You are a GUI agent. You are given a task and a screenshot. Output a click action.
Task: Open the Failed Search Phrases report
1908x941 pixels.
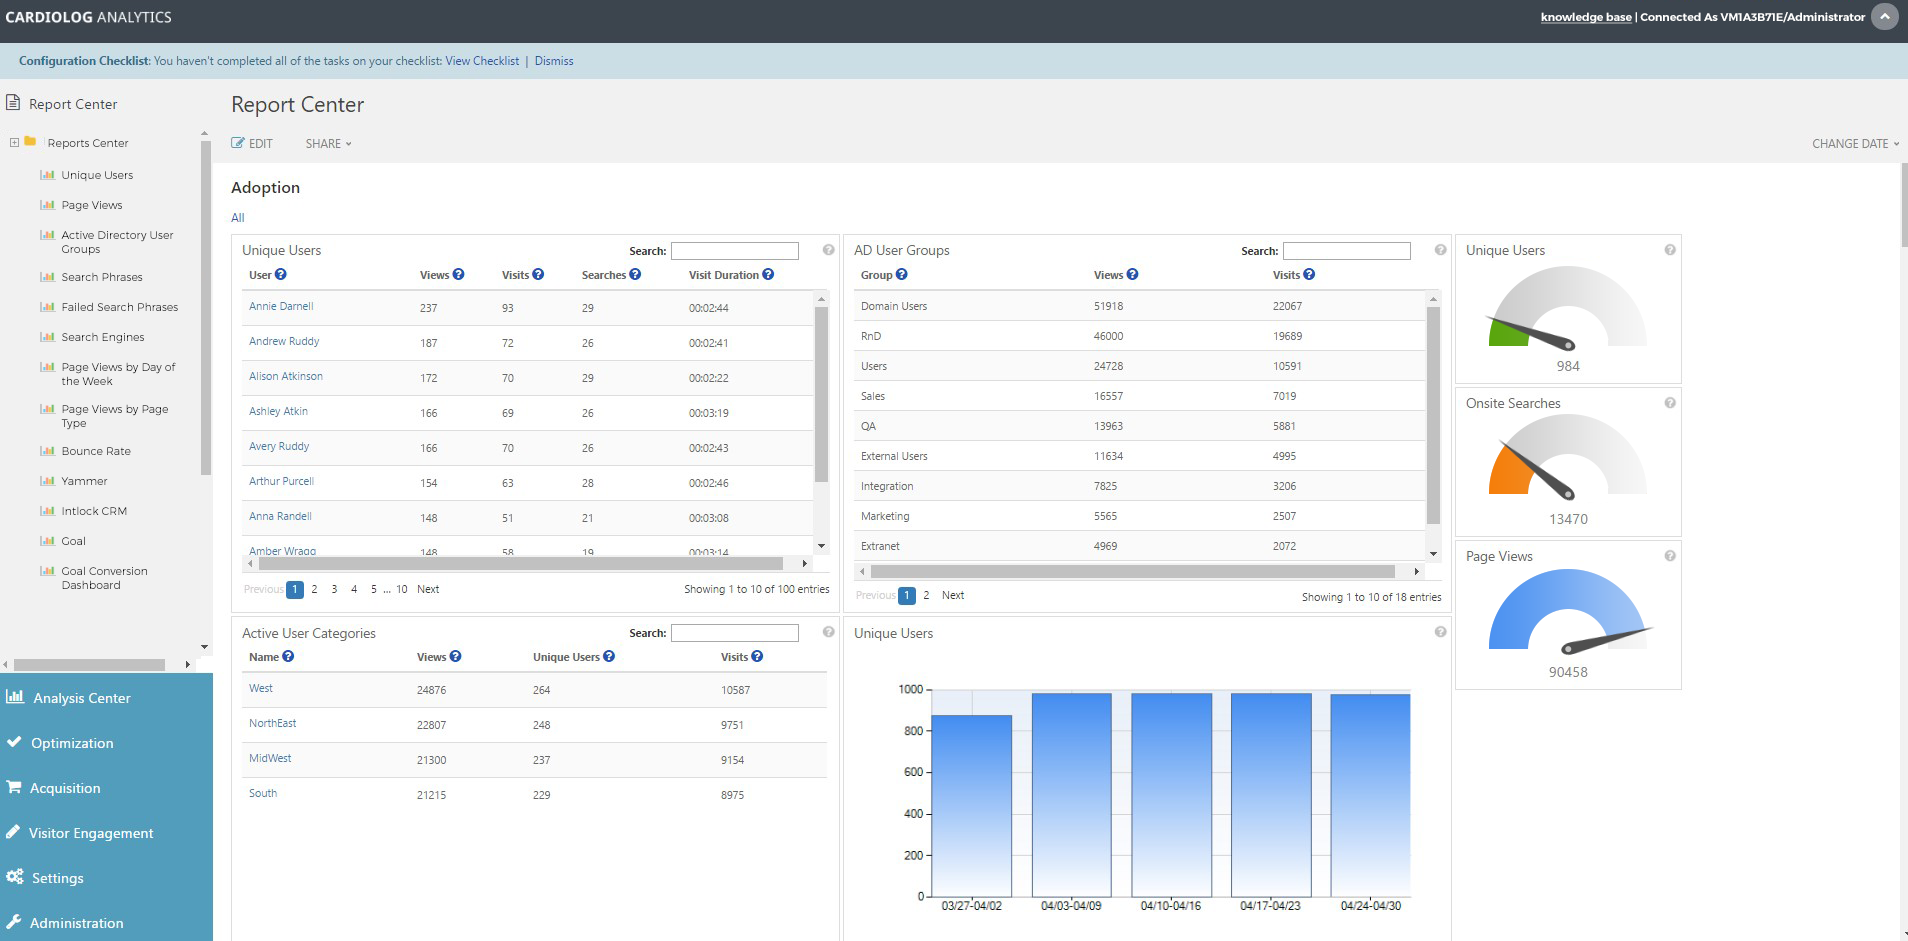coord(120,307)
